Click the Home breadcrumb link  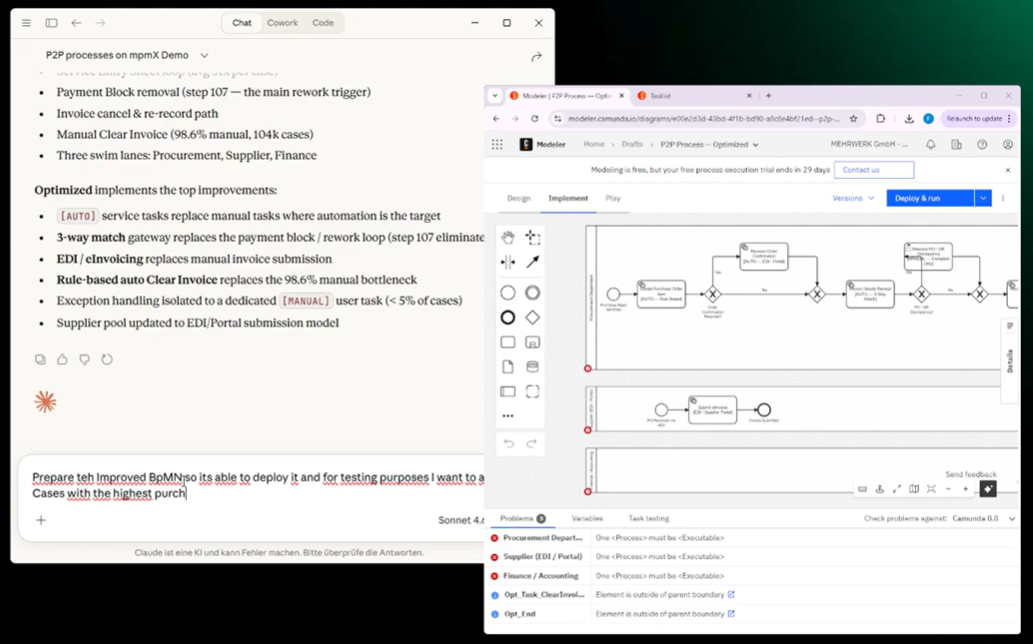click(594, 144)
